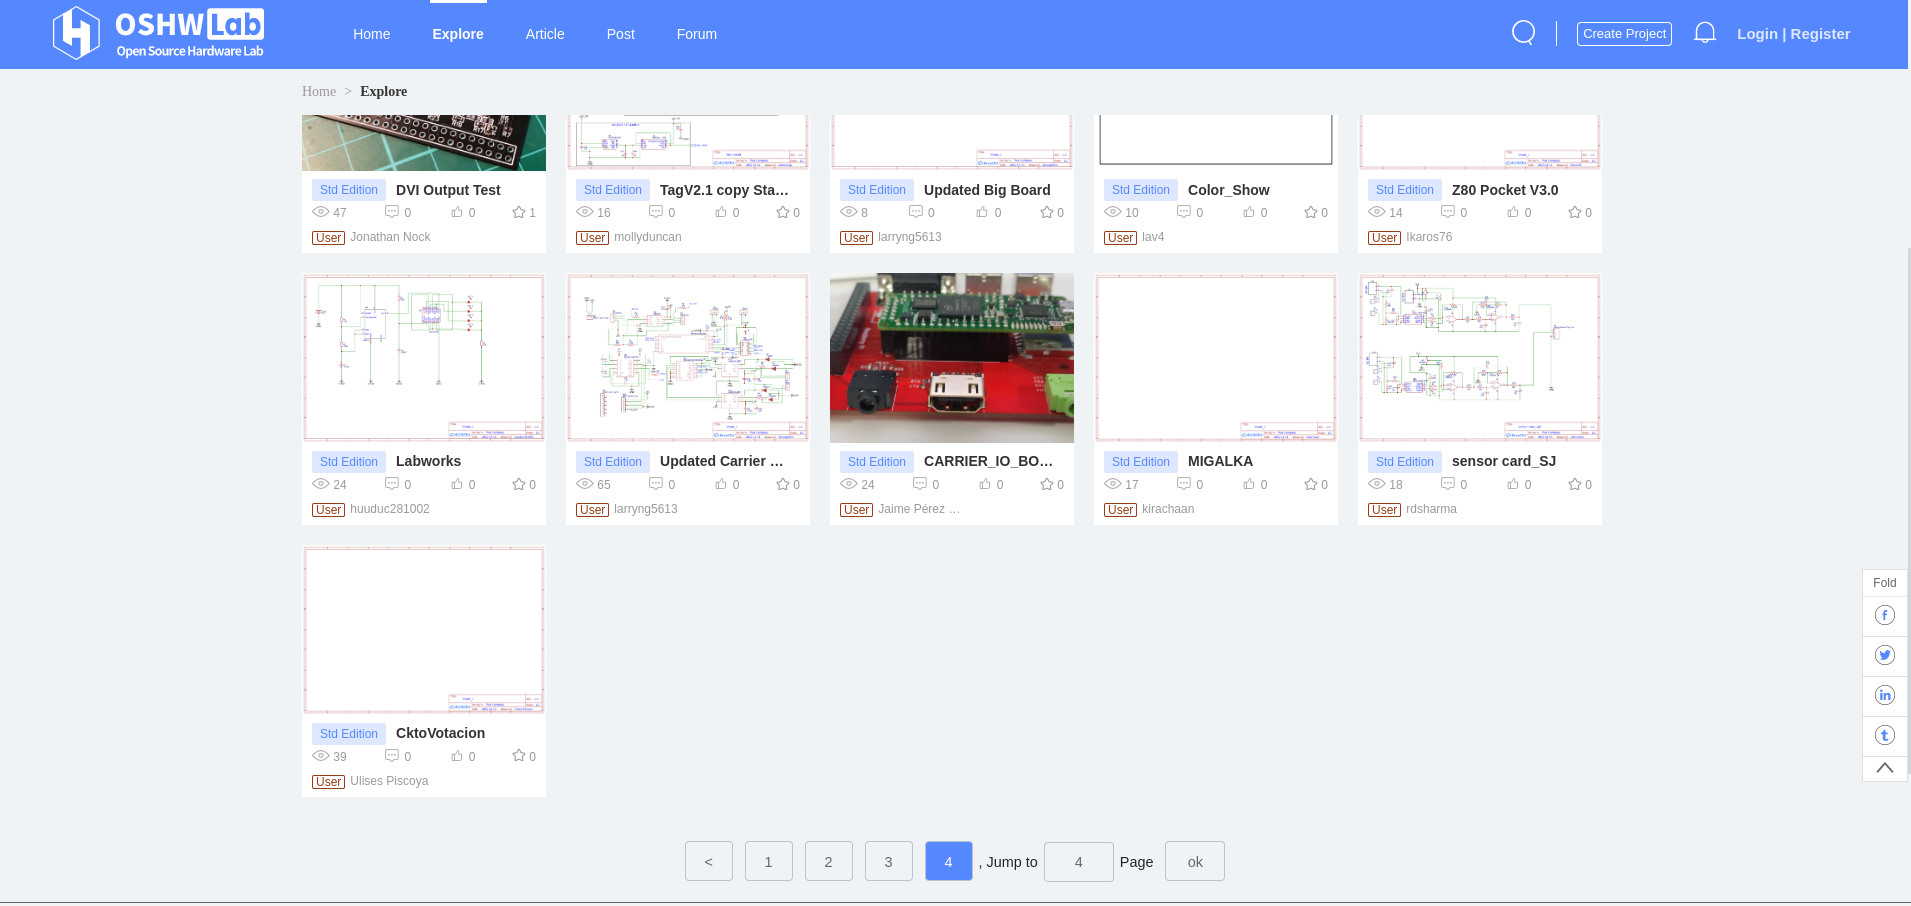The width and height of the screenshot is (1911, 906).
Task: Open the Updated Big Board project title
Action: [987, 190]
